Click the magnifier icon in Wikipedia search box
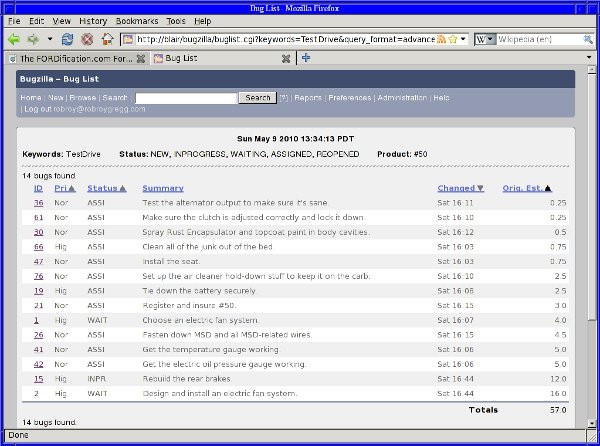Viewport: 600px width, 446px height. [x=587, y=39]
